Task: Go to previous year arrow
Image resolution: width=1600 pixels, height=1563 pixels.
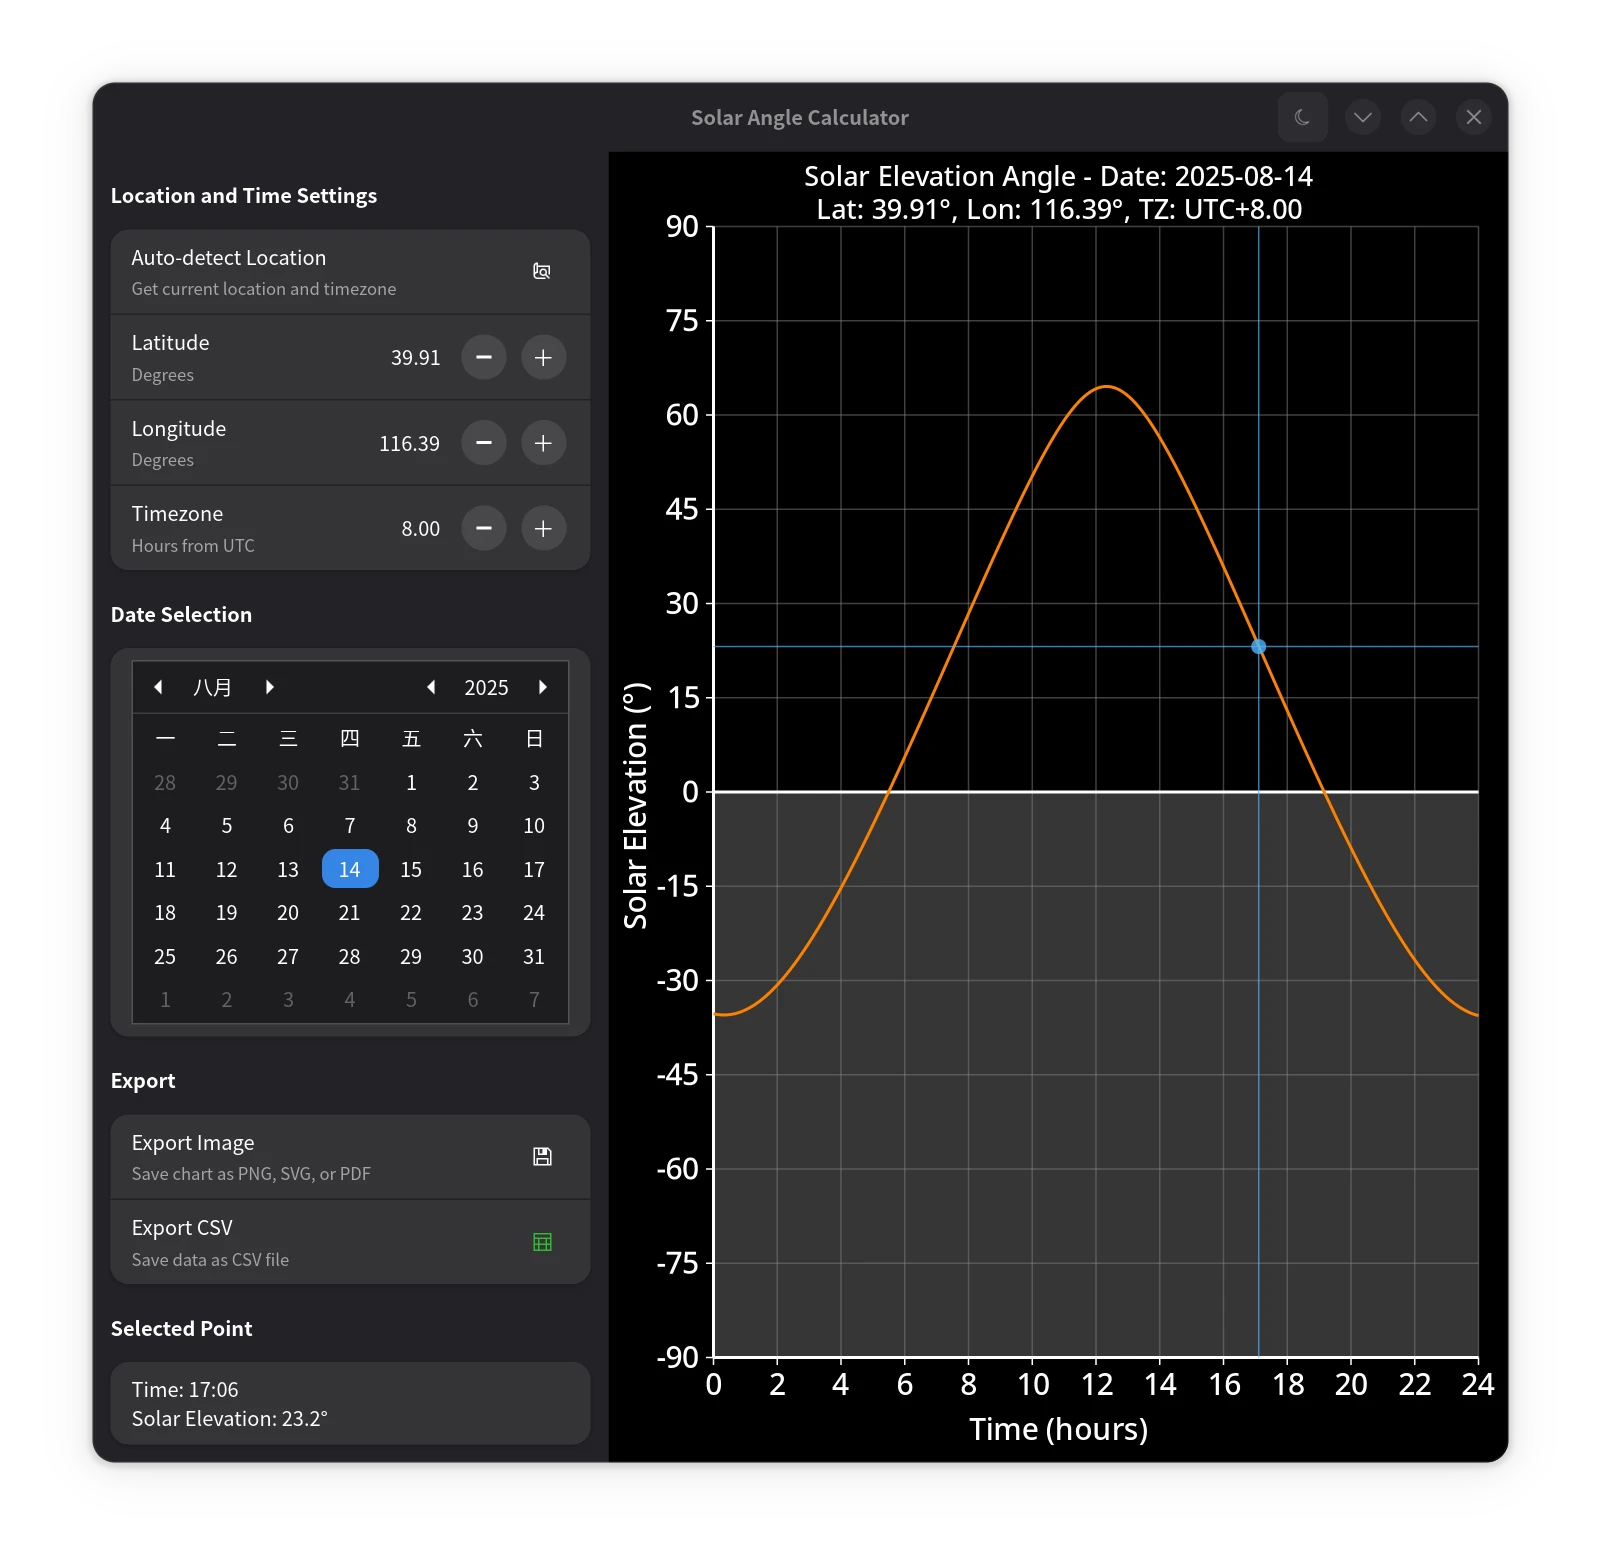Action: click(x=431, y=687)
